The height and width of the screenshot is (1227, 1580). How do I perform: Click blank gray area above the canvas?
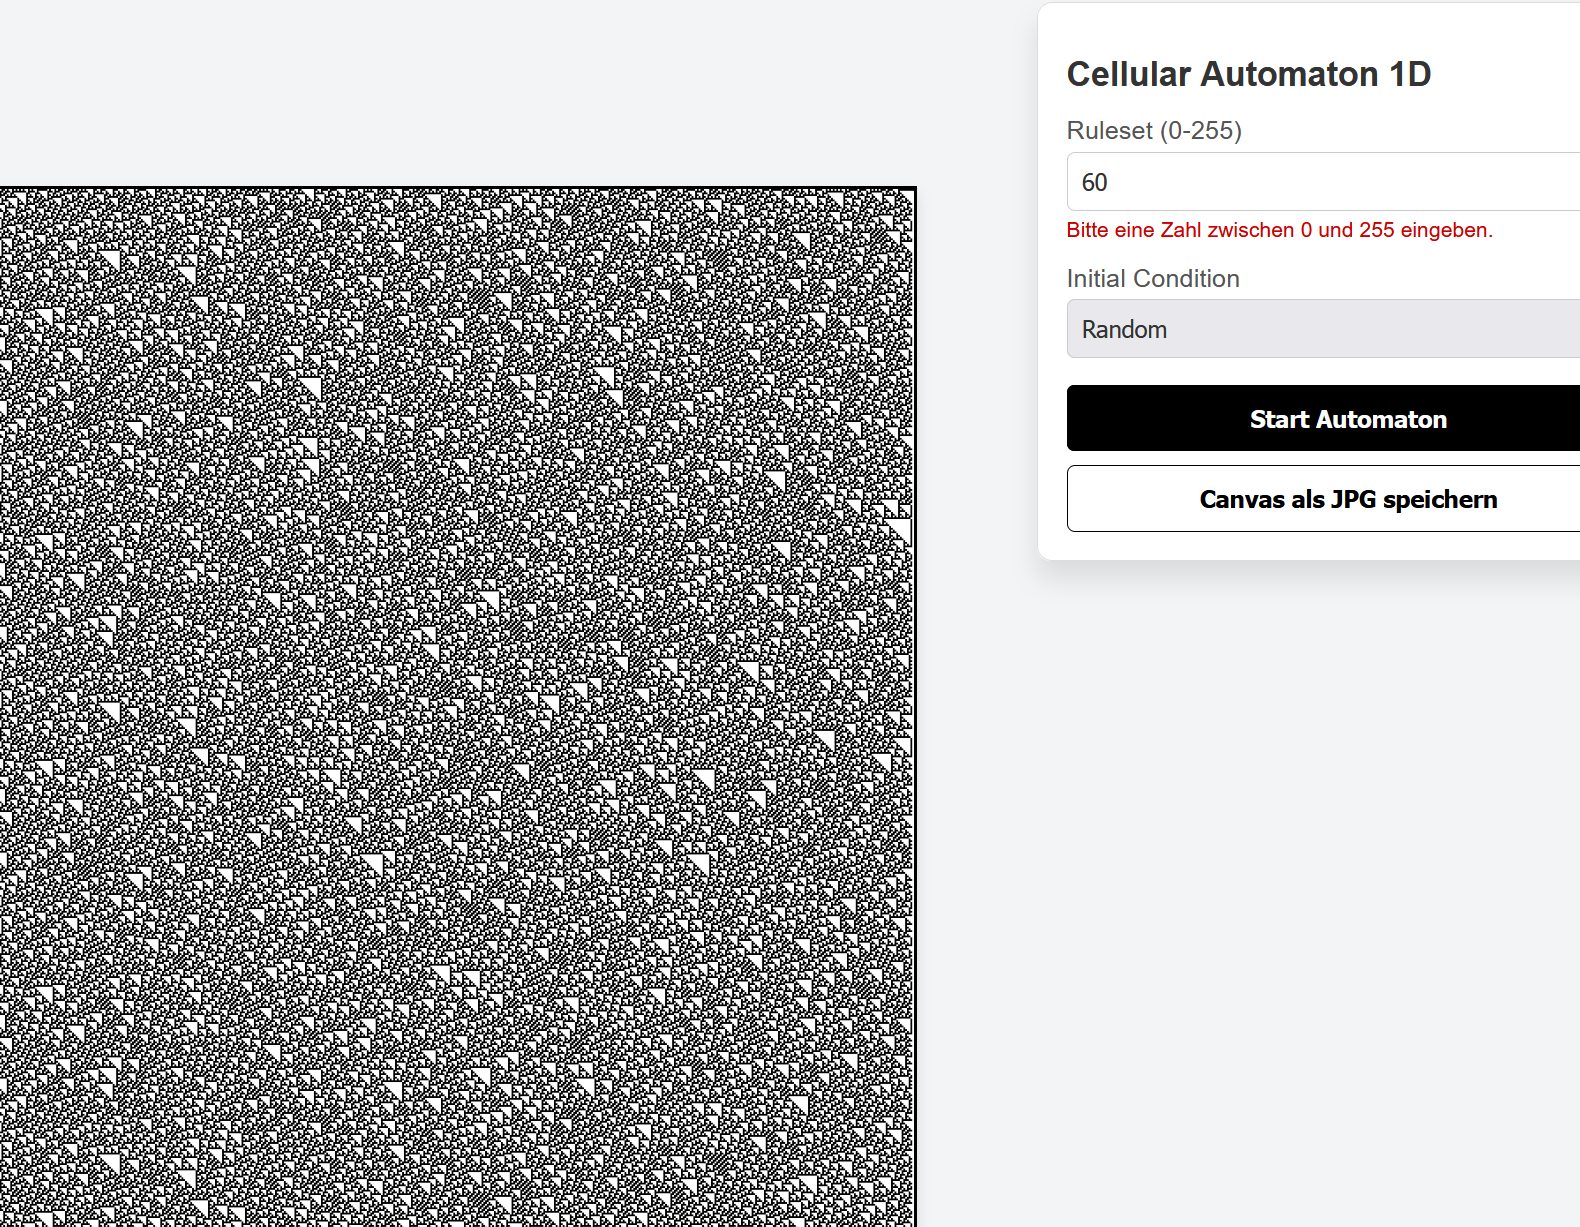pyautogui.click(x=456, y=90)
